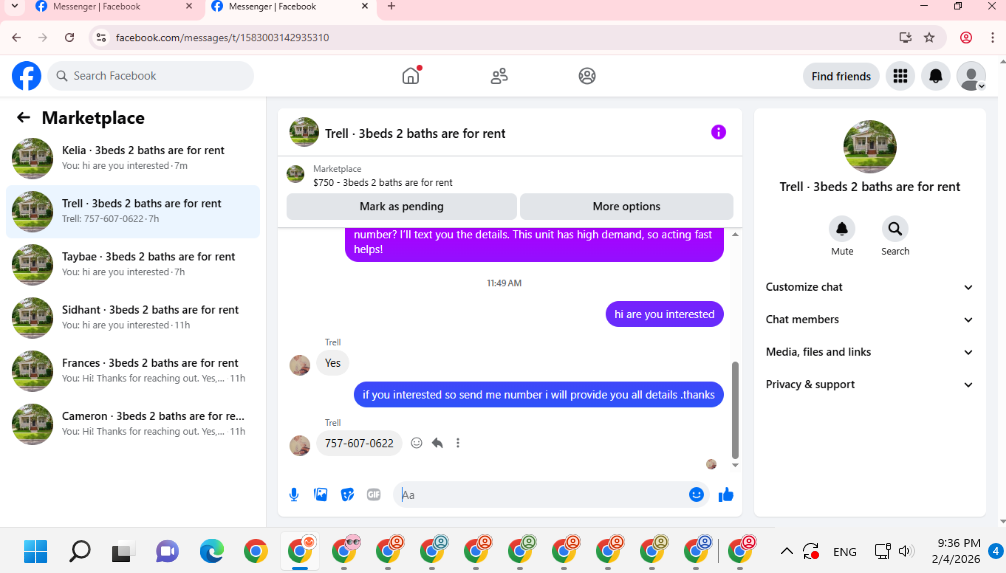Send a thumbs-up like
Viewport: 1006px width, 573px height.
pos(726,495)
